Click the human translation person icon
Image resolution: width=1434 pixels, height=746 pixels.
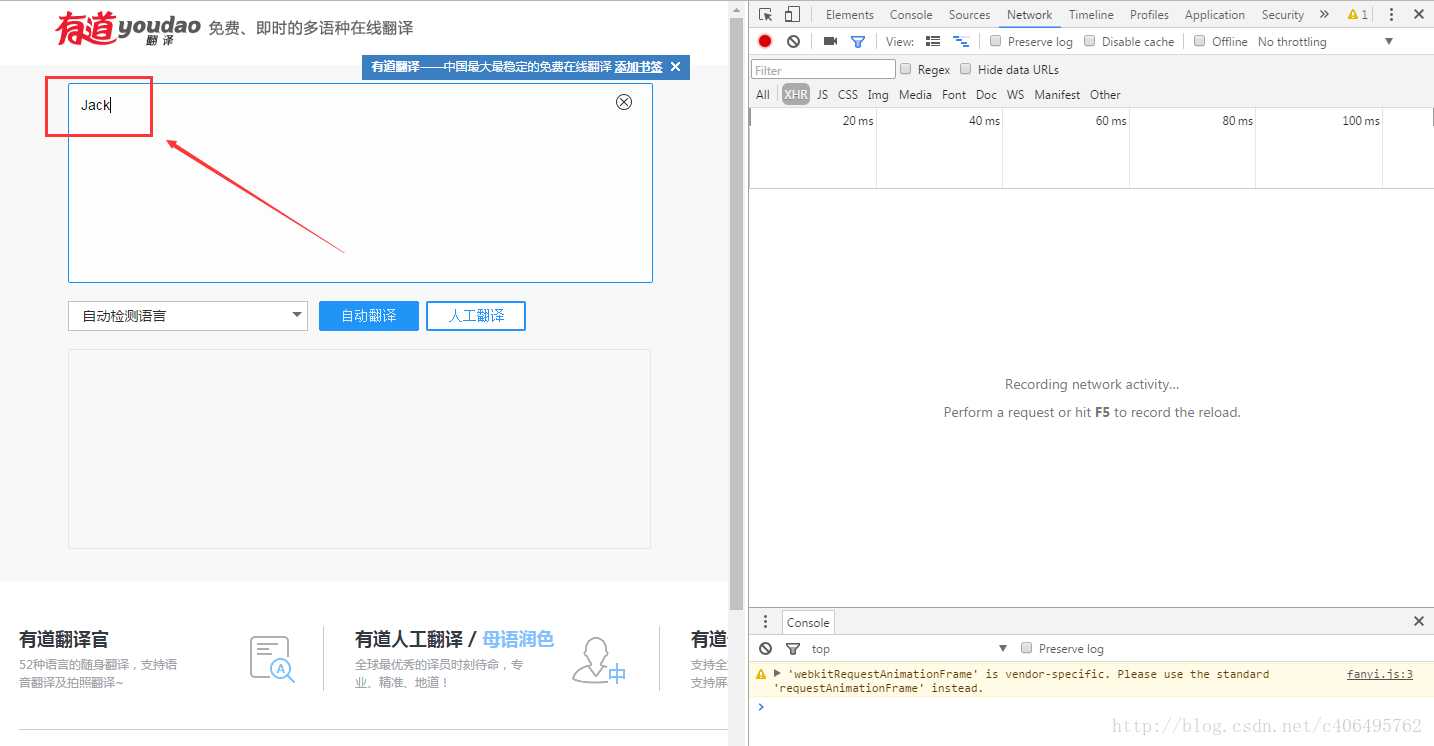[x=598, y=661]
